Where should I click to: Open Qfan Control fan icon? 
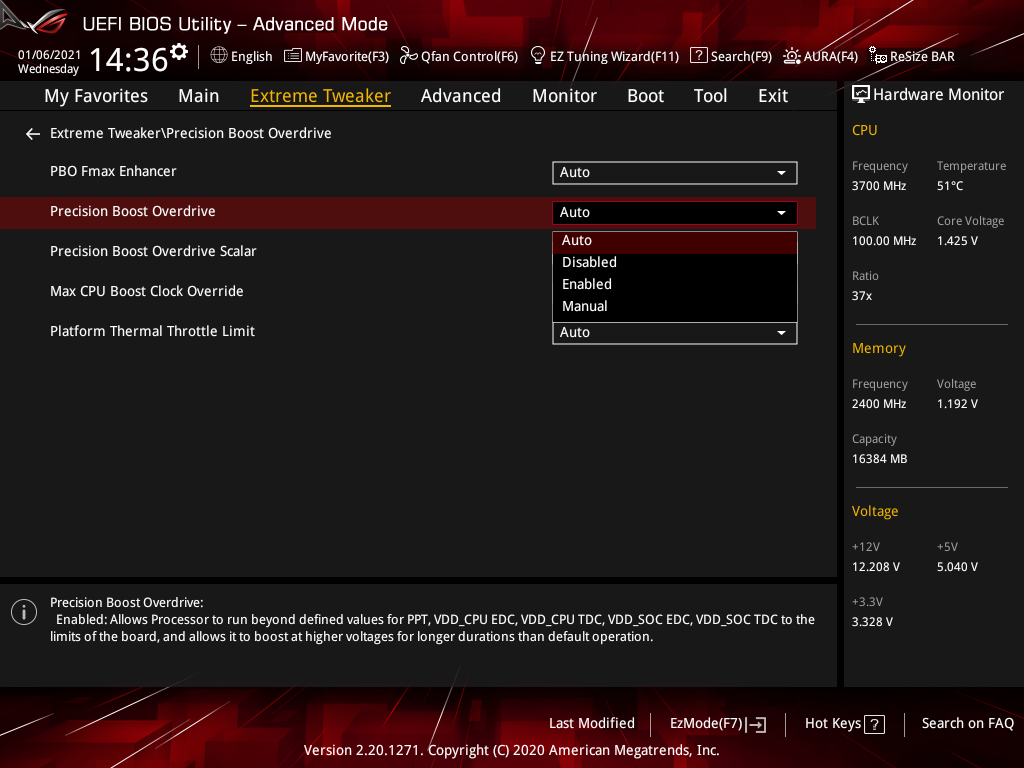pos(408,56)
